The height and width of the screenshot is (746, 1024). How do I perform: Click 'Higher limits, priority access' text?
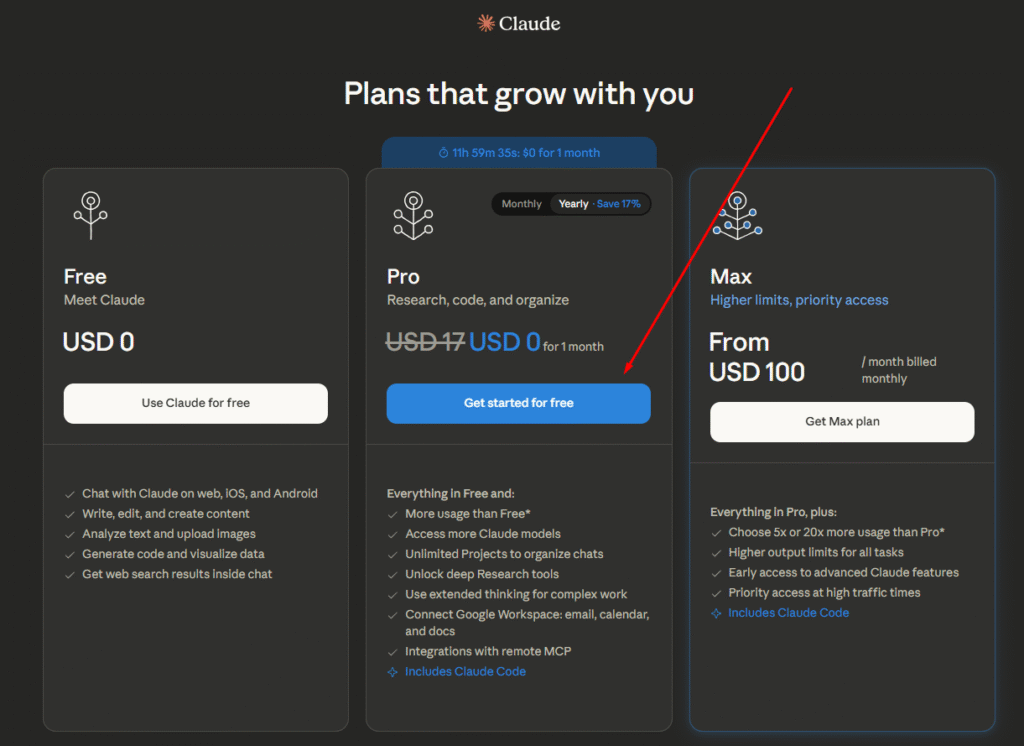799,300
